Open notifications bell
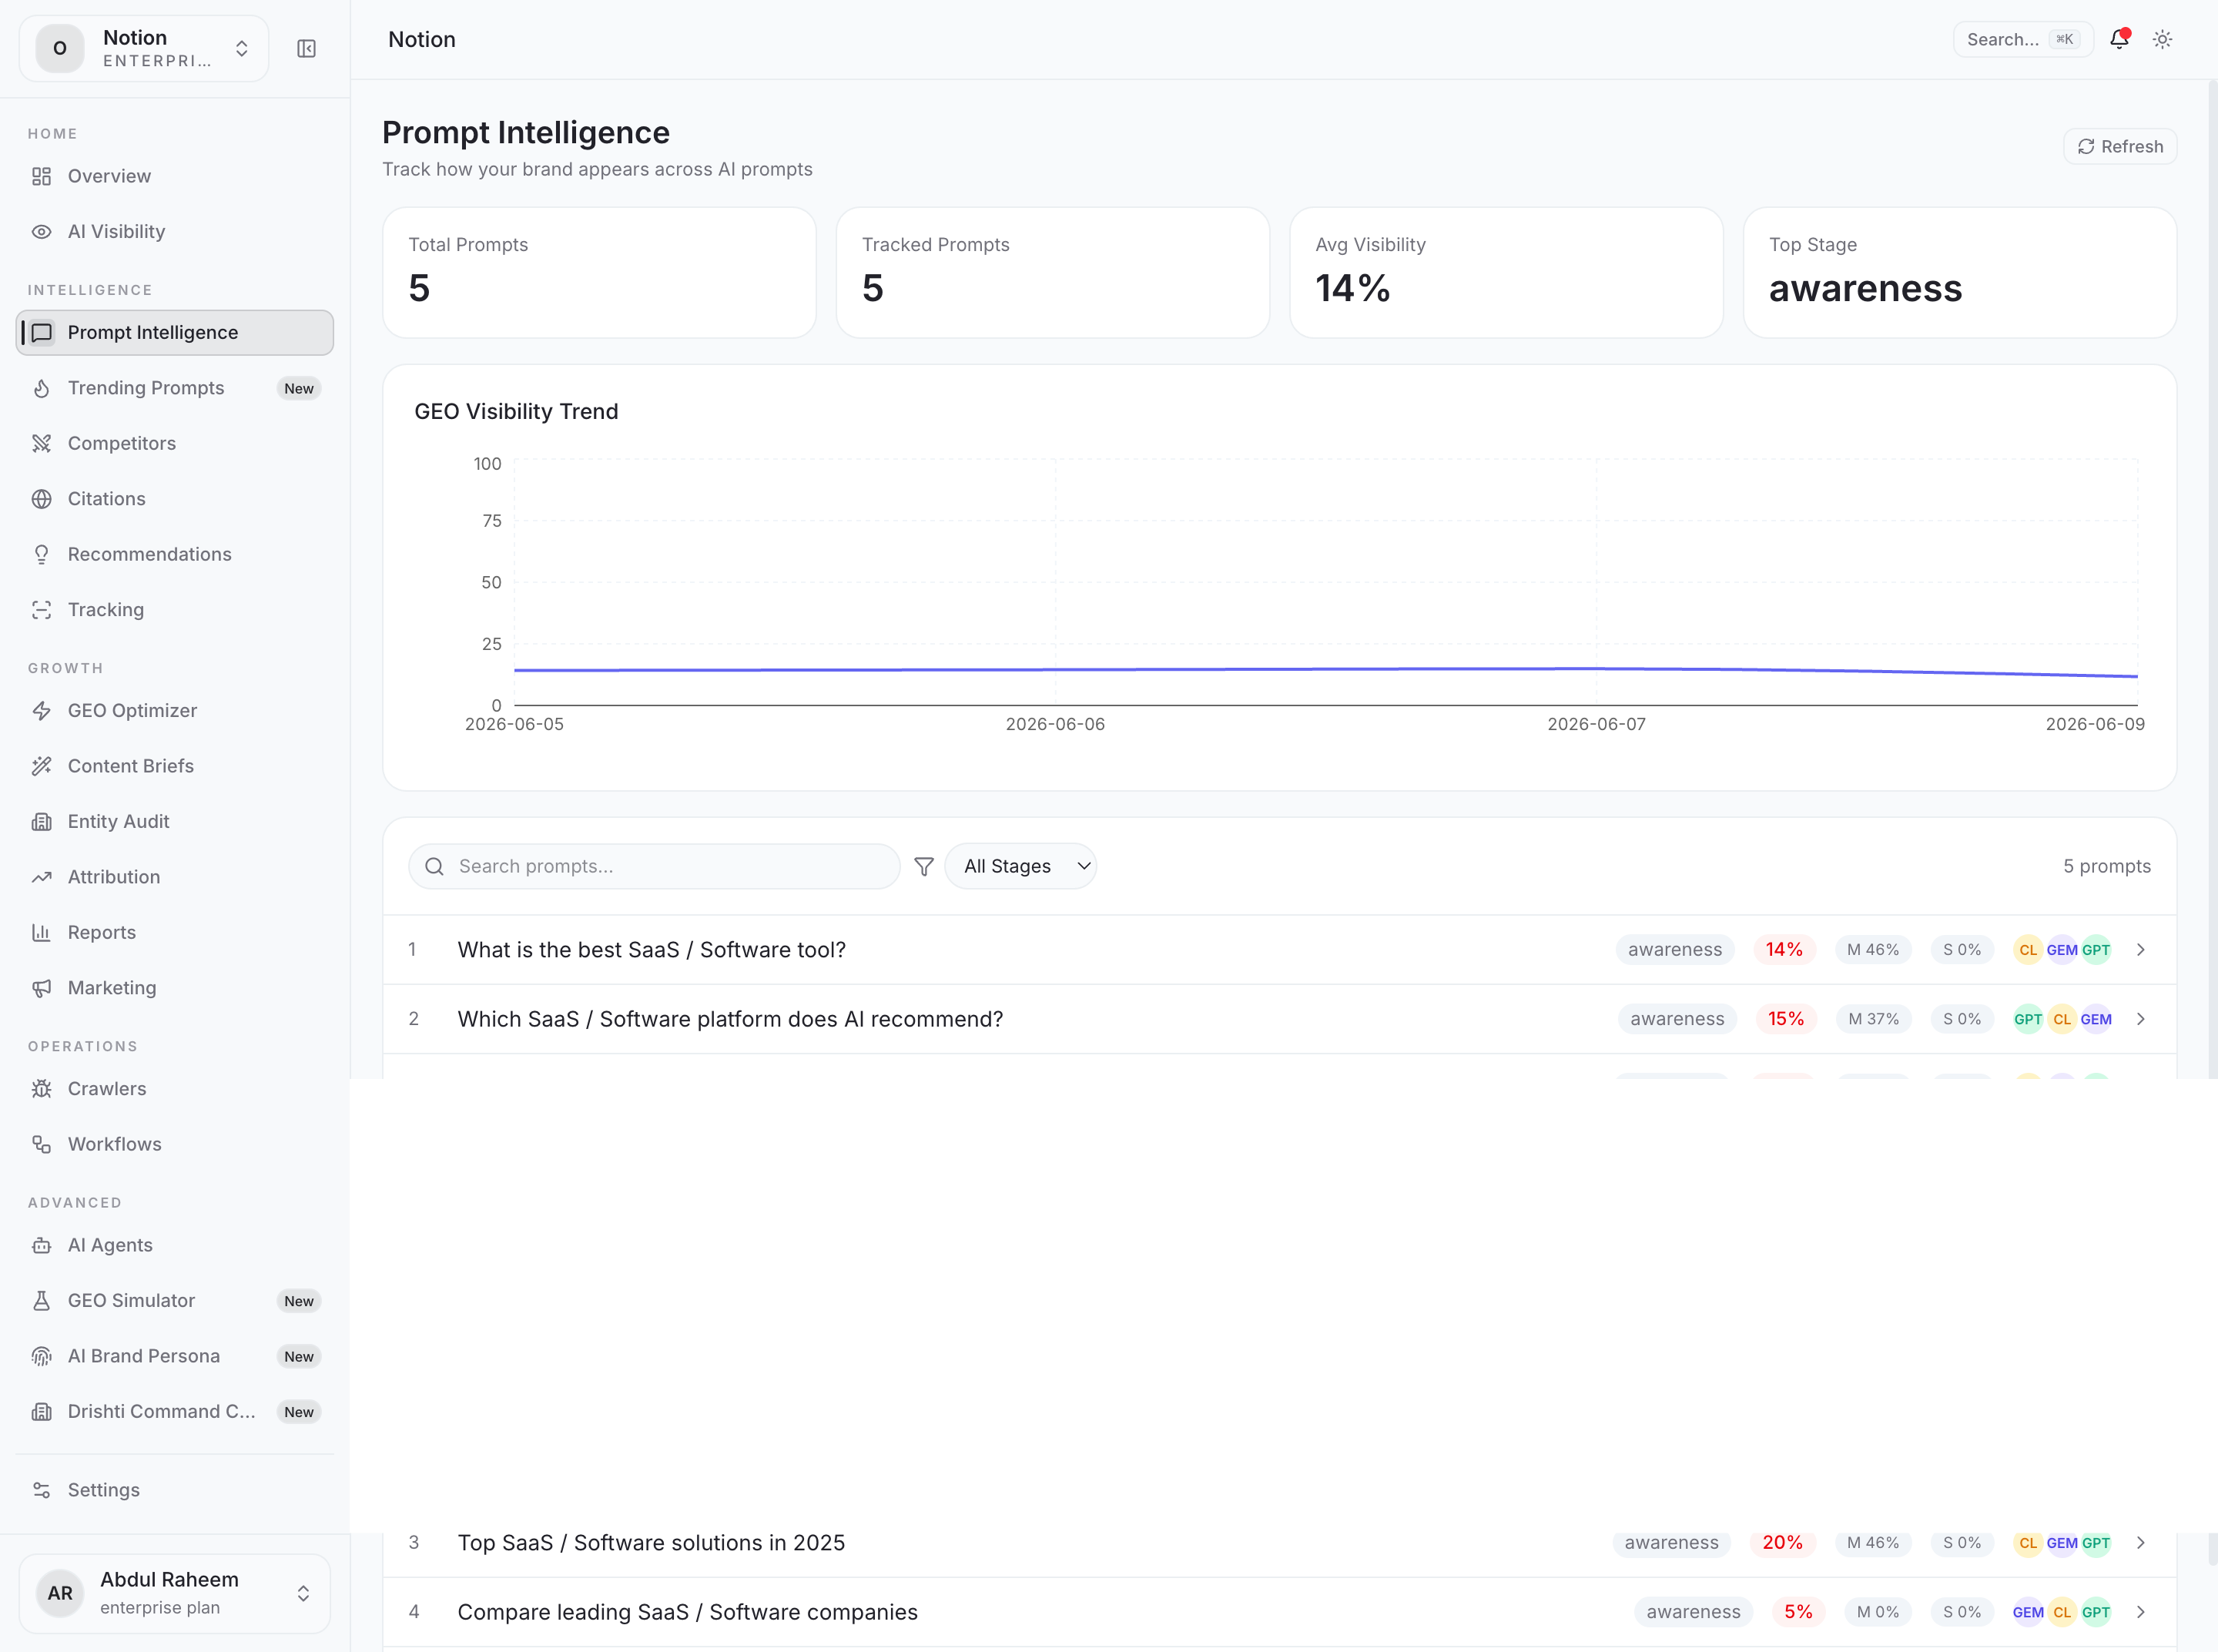 point(2119,39)
